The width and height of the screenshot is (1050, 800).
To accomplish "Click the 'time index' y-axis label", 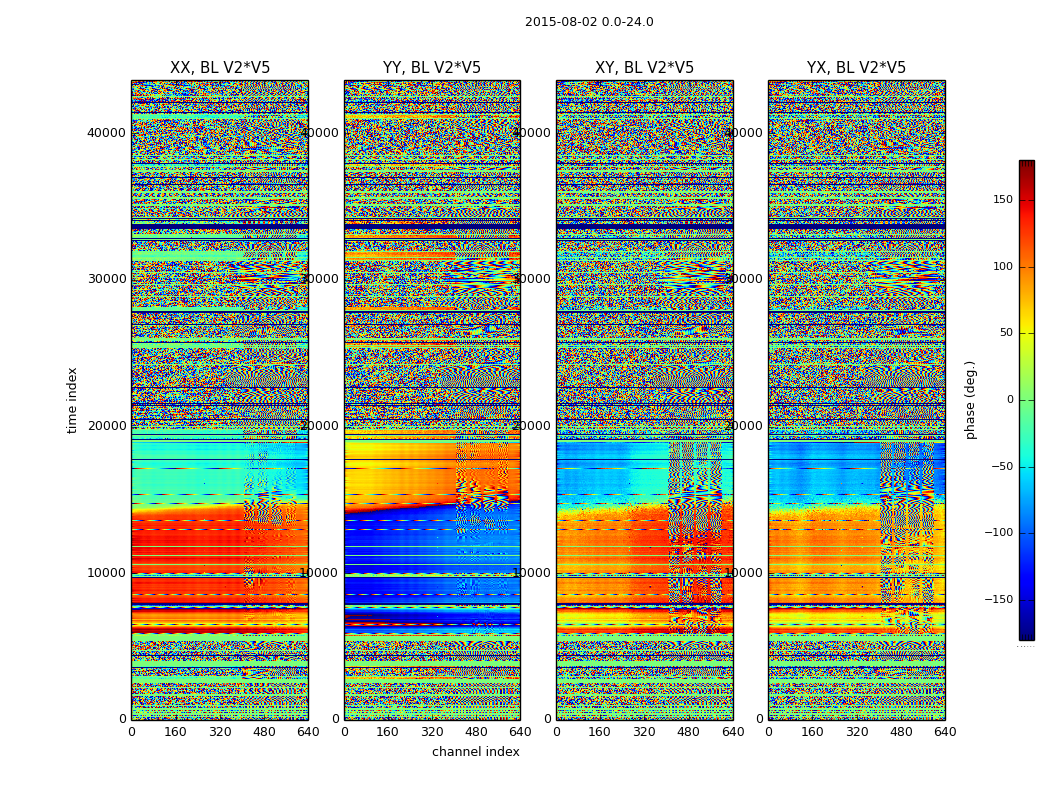I will click(72, 400).
